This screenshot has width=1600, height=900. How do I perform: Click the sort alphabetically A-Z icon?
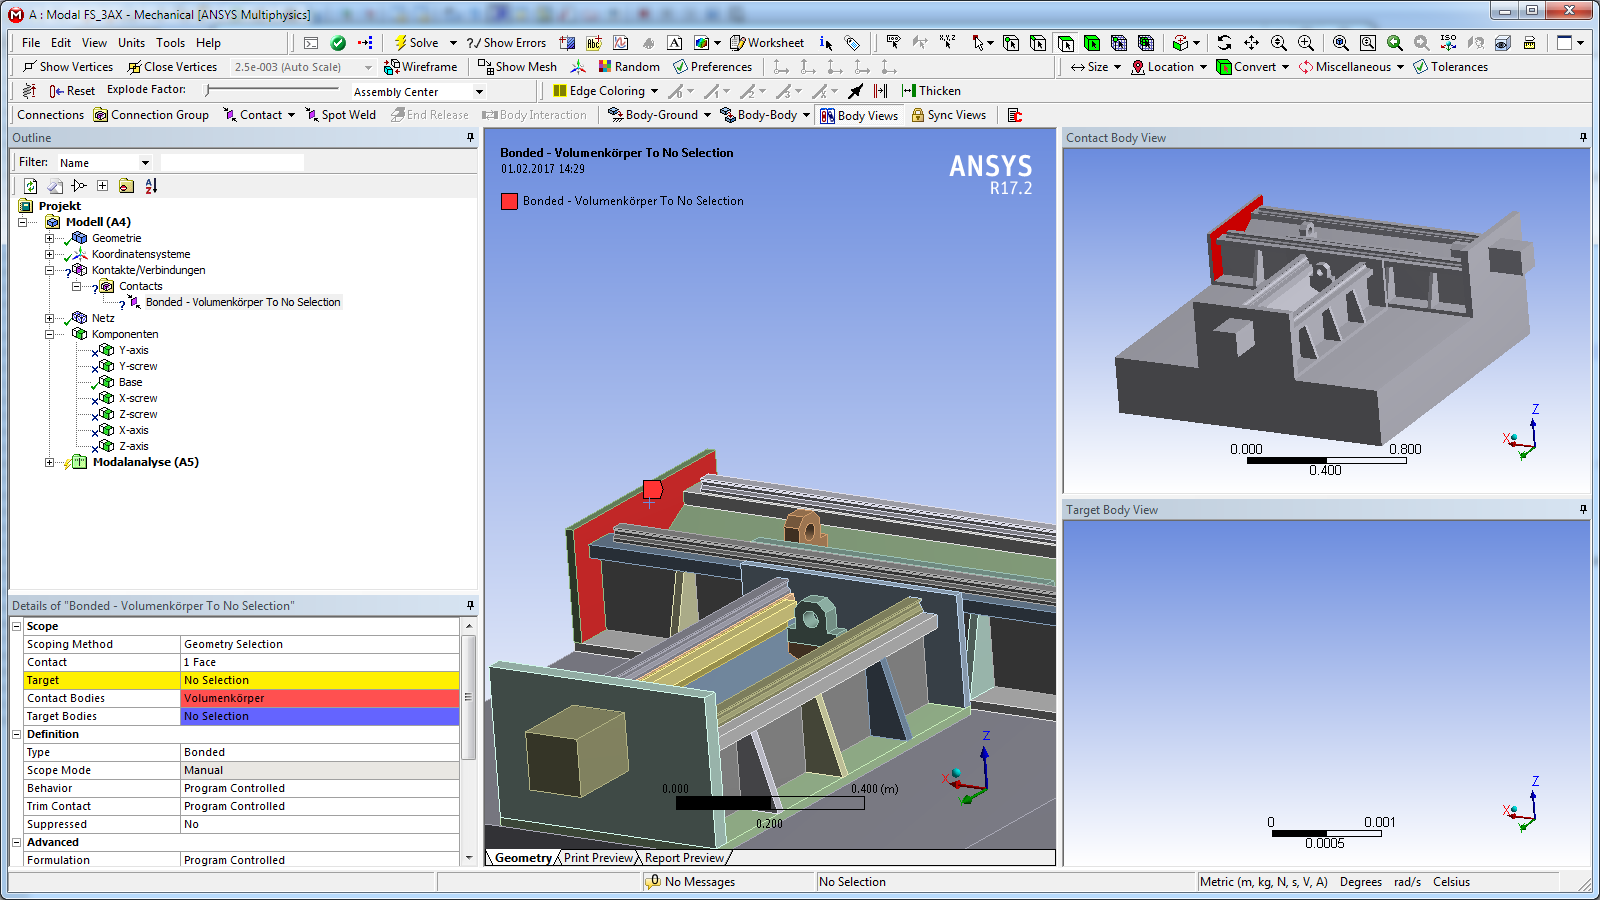click(151, 186)
